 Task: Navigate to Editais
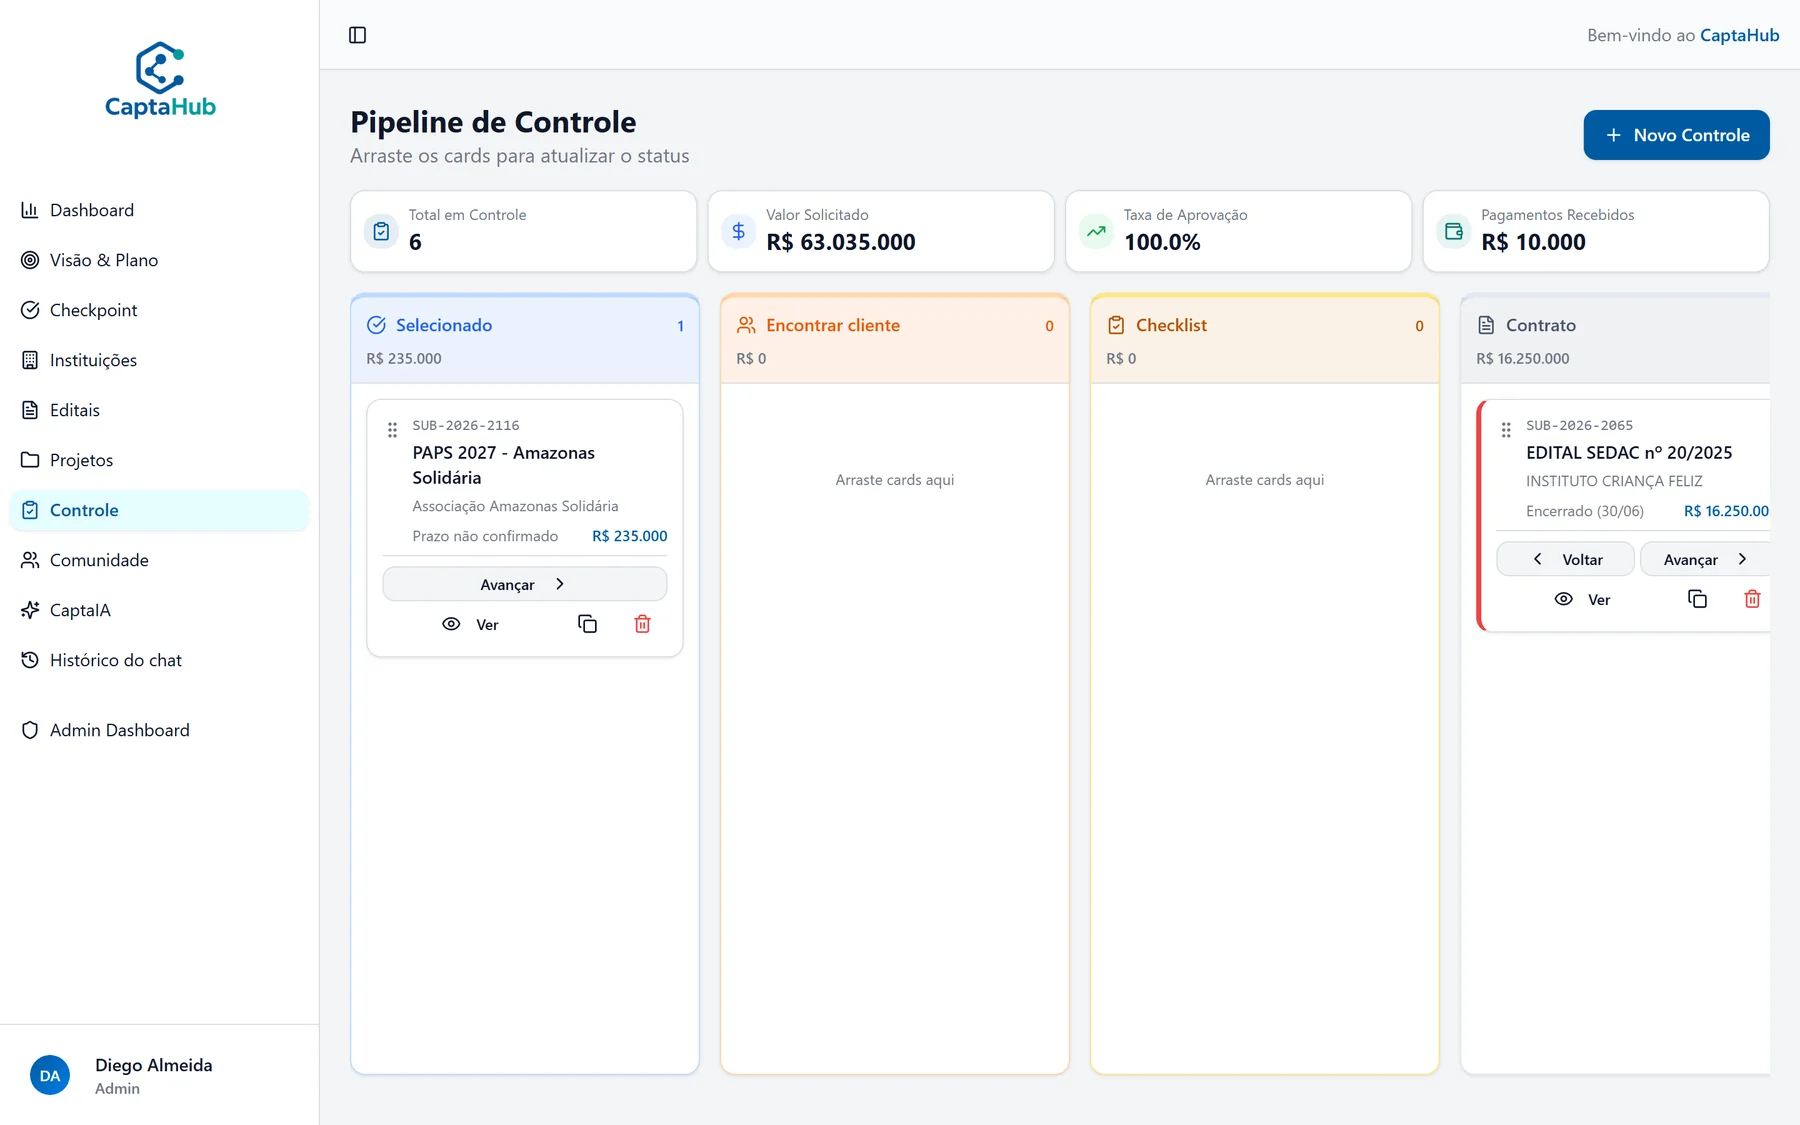[x=159, y=410]
